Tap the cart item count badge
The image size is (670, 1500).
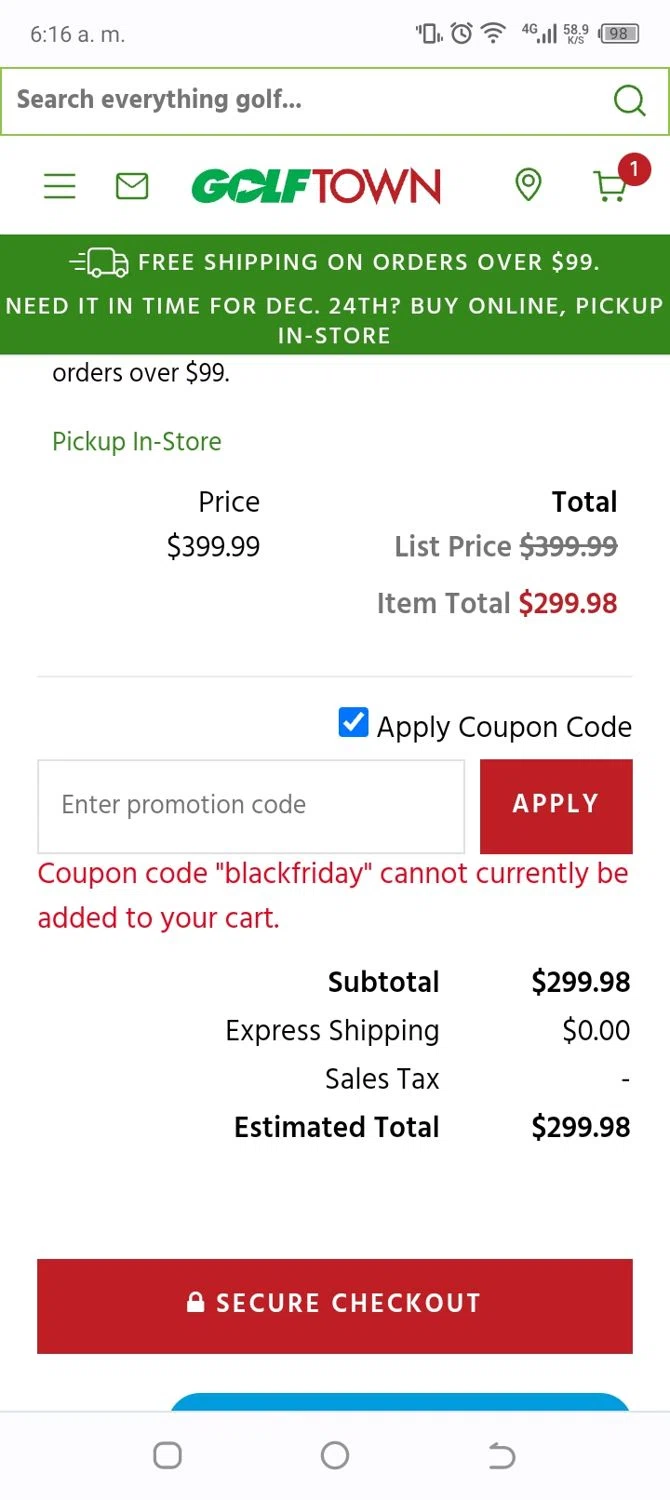(634, 169)
